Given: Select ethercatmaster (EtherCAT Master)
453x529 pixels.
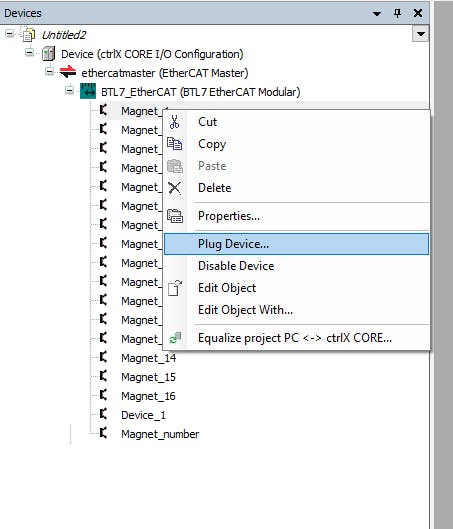Looking at the screenshot, I should point(165,73).
